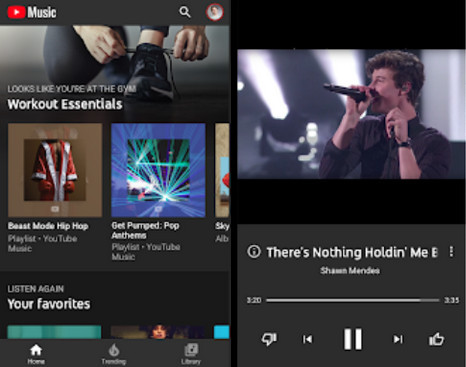Tap the song title 'There's Nothing Holdin' Me'
The height and width of the screenshot is (367, 466).
pyautogui.click(x=352, y=252)
